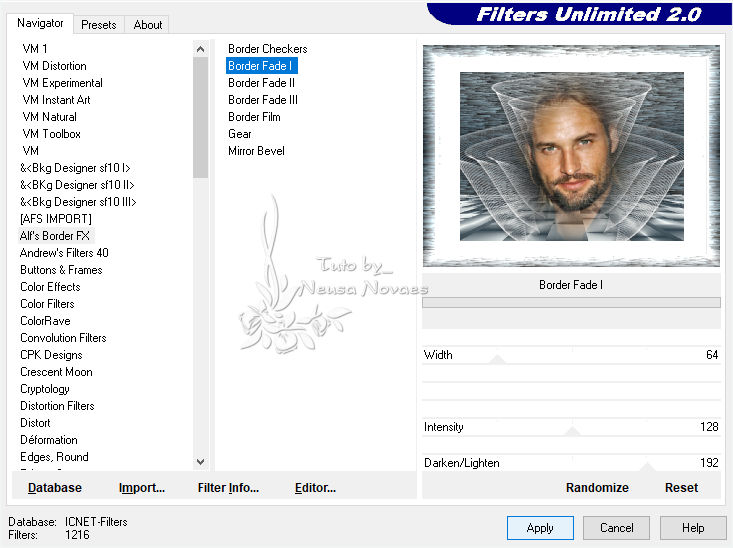Select Crescent Moon category
This screenshot has width=733, height=548.
56,372
